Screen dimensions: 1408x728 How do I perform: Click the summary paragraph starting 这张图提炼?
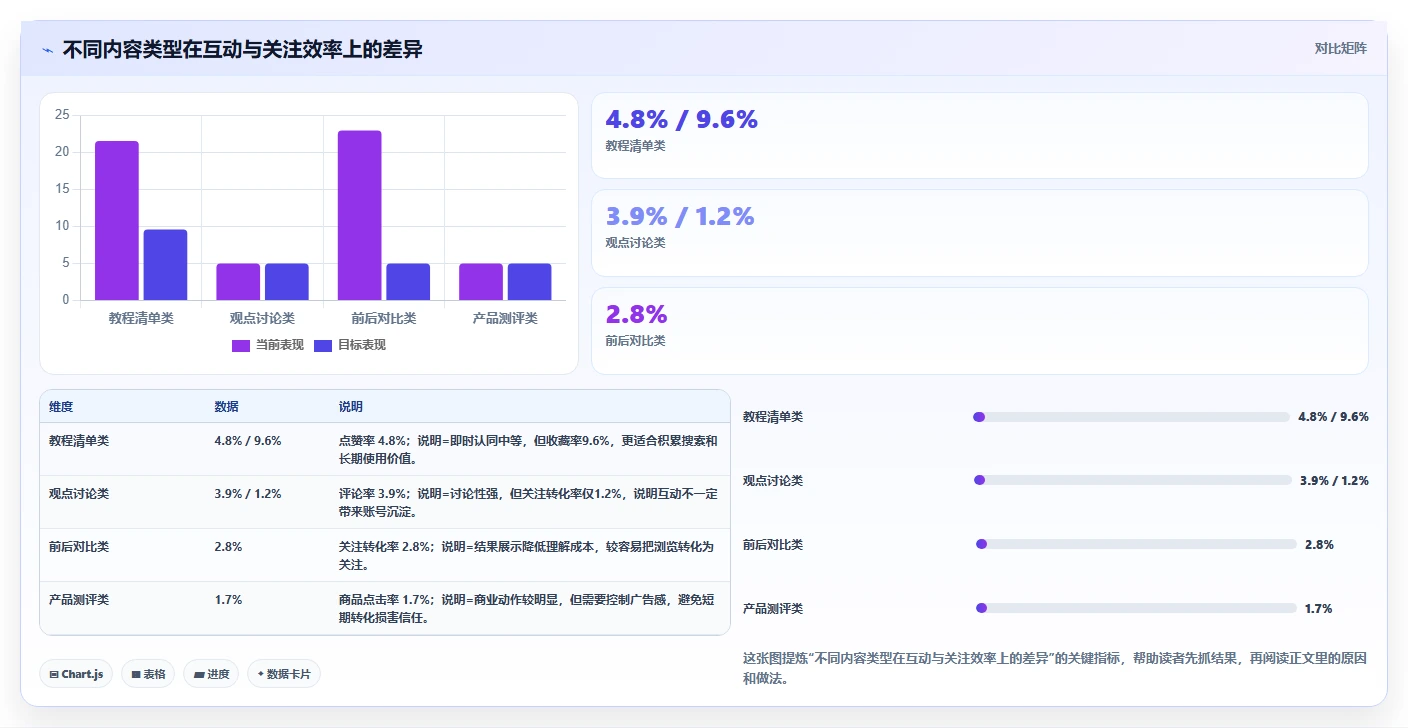(x=1055, y=669)
